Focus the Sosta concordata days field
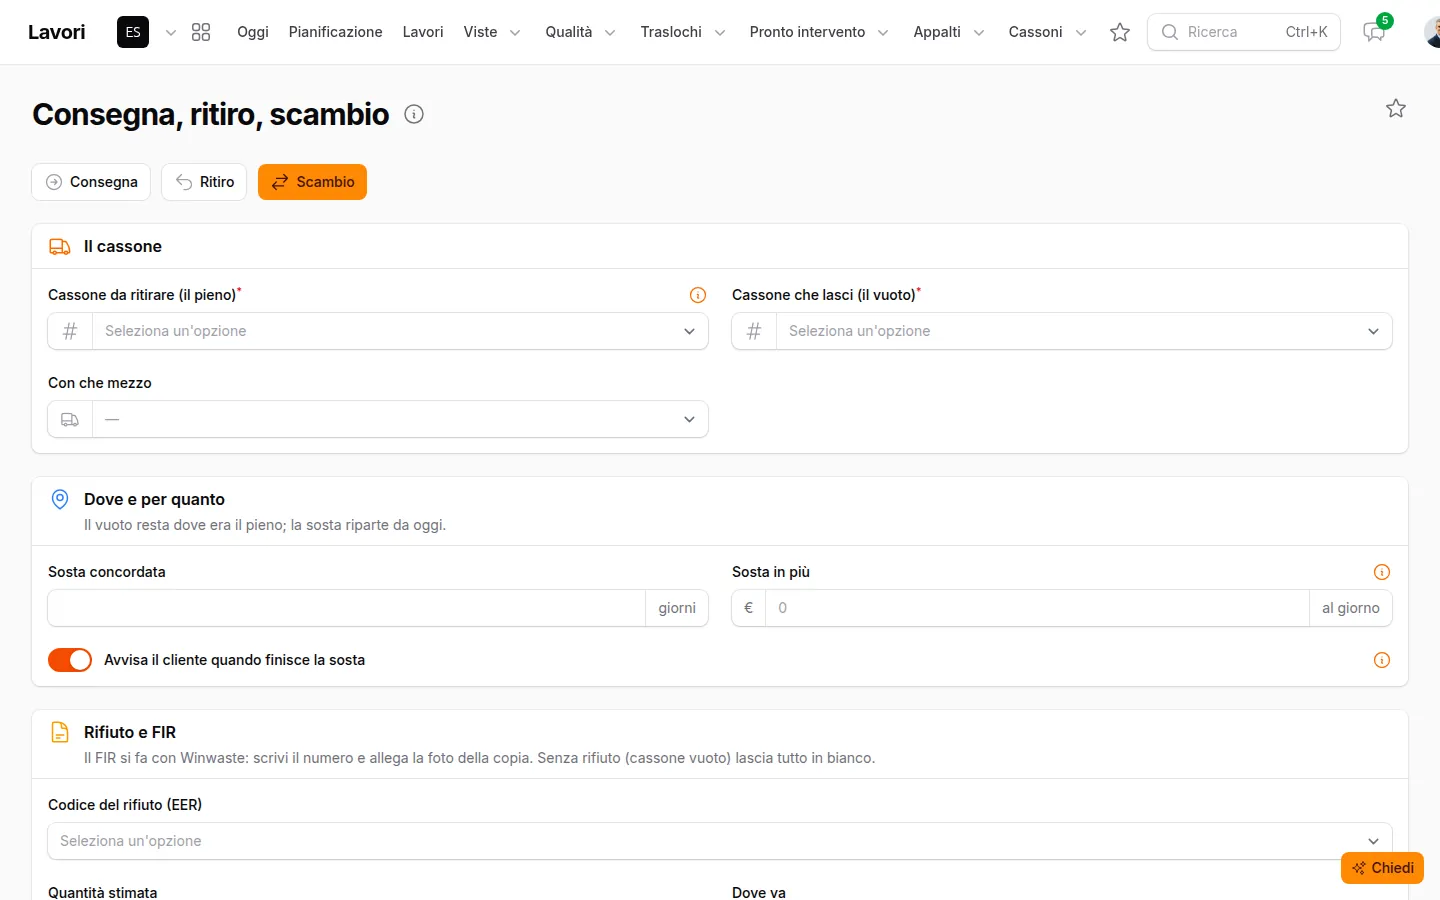The image size is (1440, 900). tap(347, 608)
